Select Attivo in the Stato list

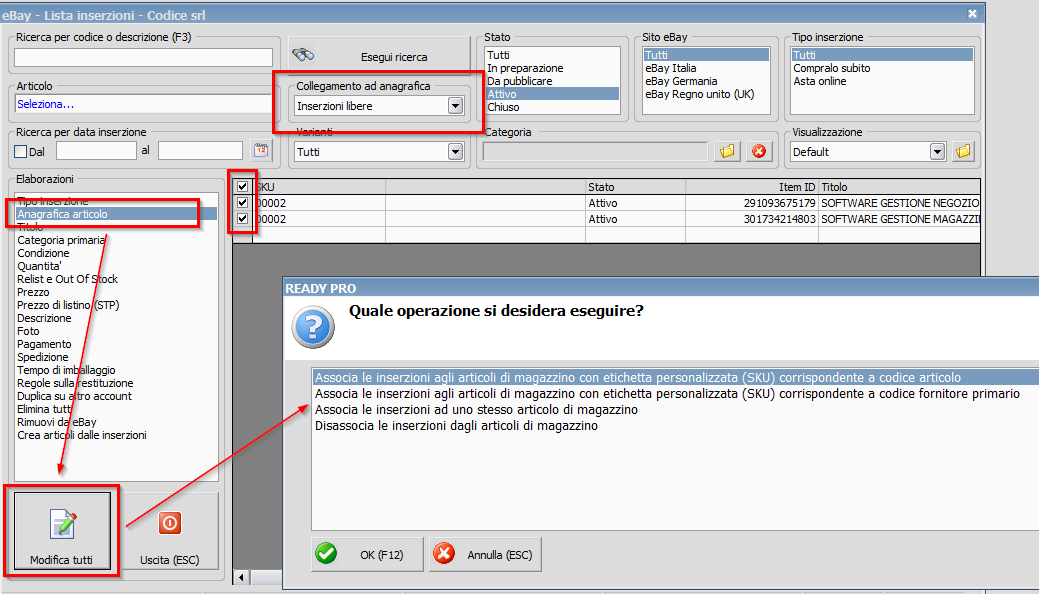coord(553,94)
